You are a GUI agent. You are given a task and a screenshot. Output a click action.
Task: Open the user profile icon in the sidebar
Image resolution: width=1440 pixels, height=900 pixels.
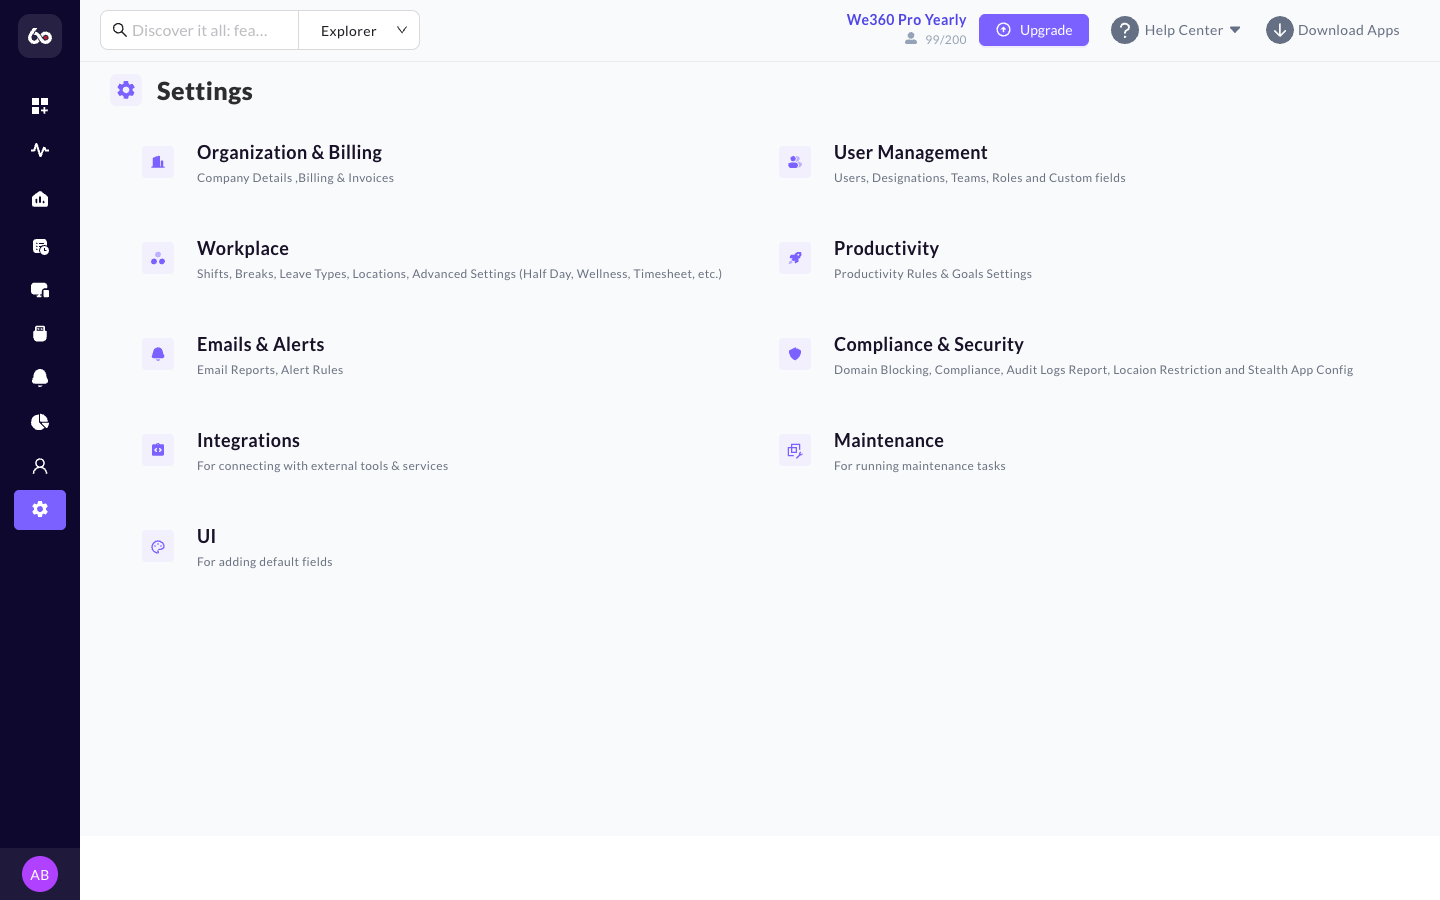click(x=40, y=466)
